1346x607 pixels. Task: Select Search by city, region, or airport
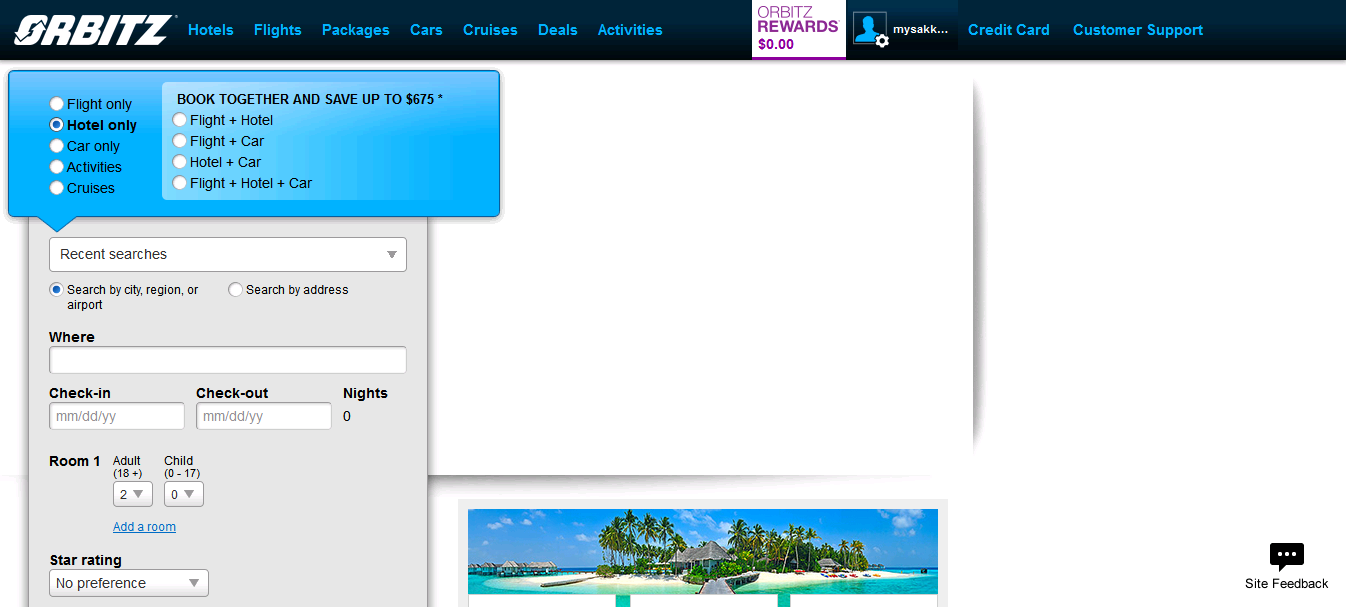57,290
